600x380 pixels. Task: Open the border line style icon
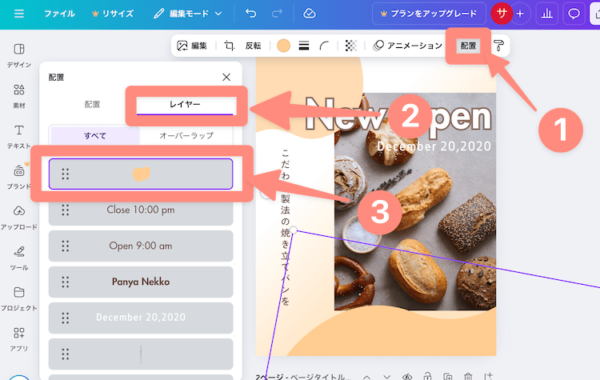304,46
